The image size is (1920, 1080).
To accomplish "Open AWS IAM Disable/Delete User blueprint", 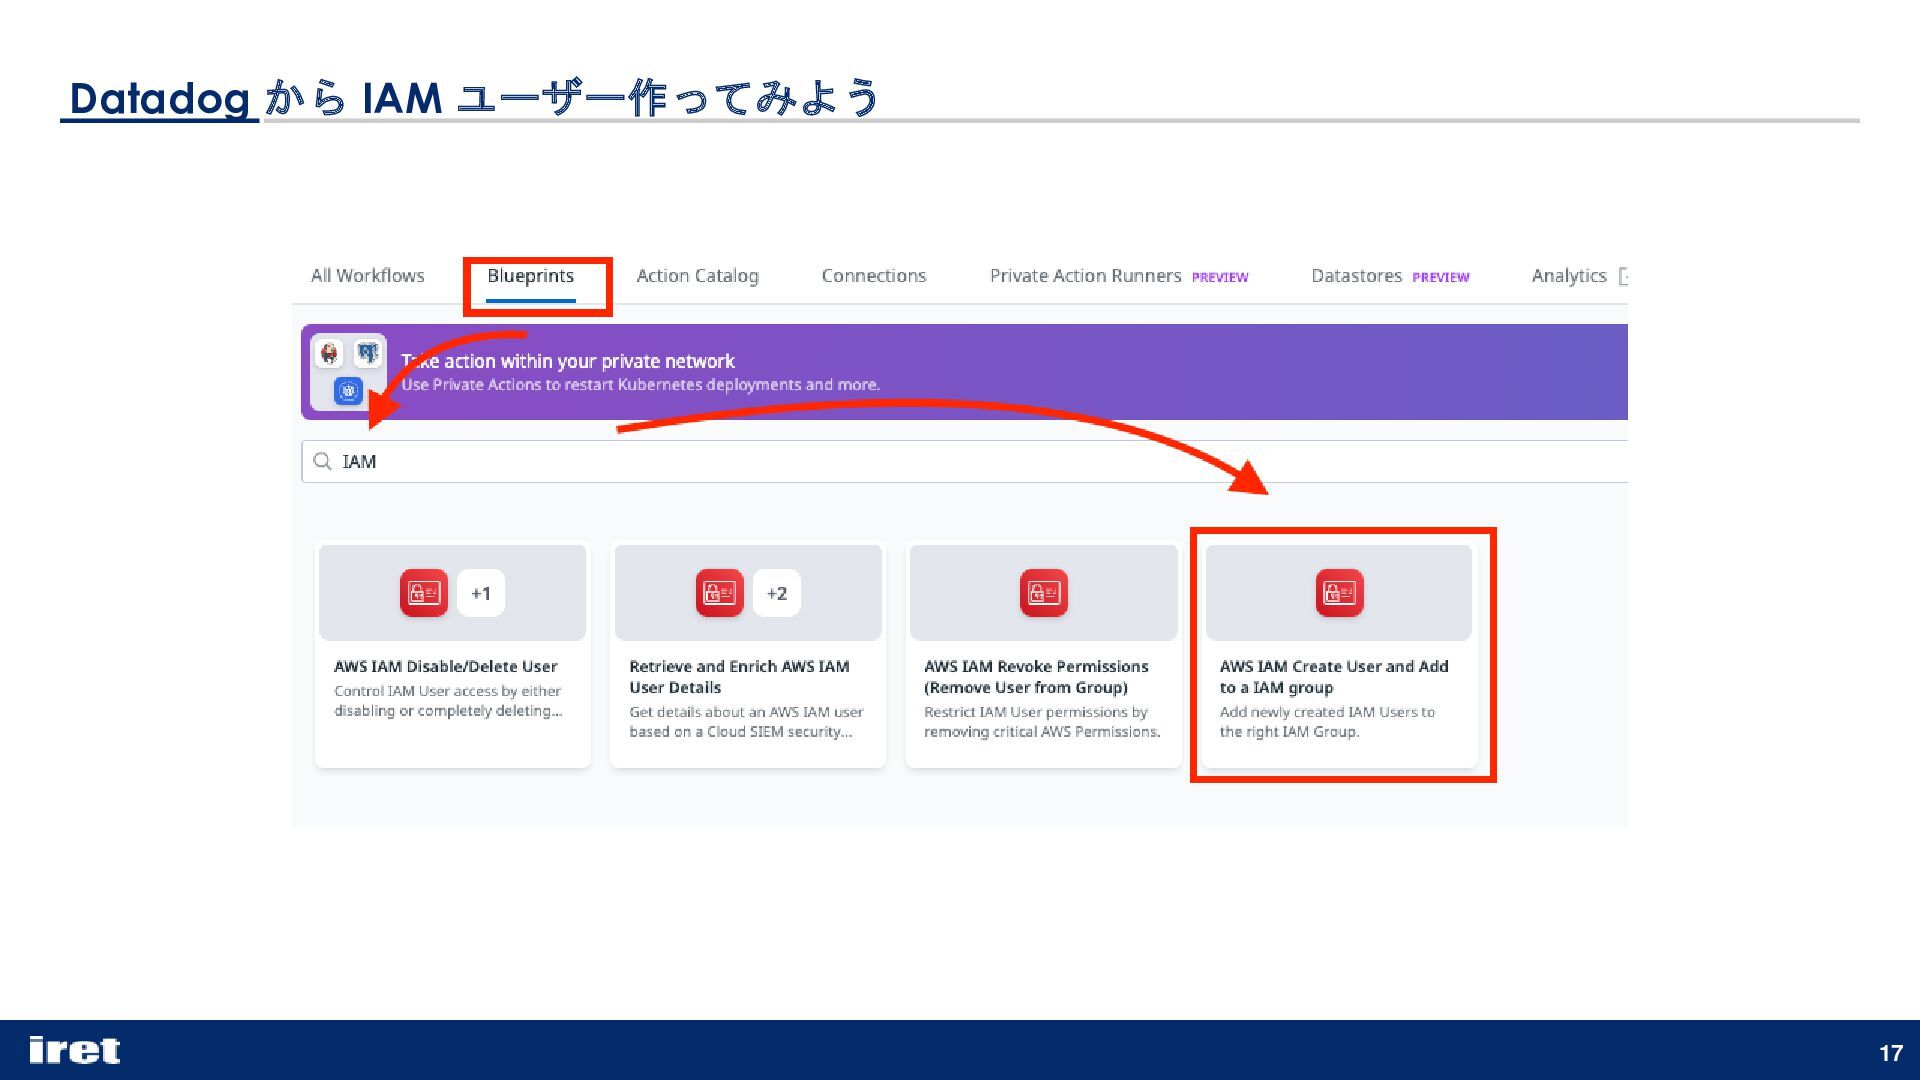I will [x=445, y=666].
